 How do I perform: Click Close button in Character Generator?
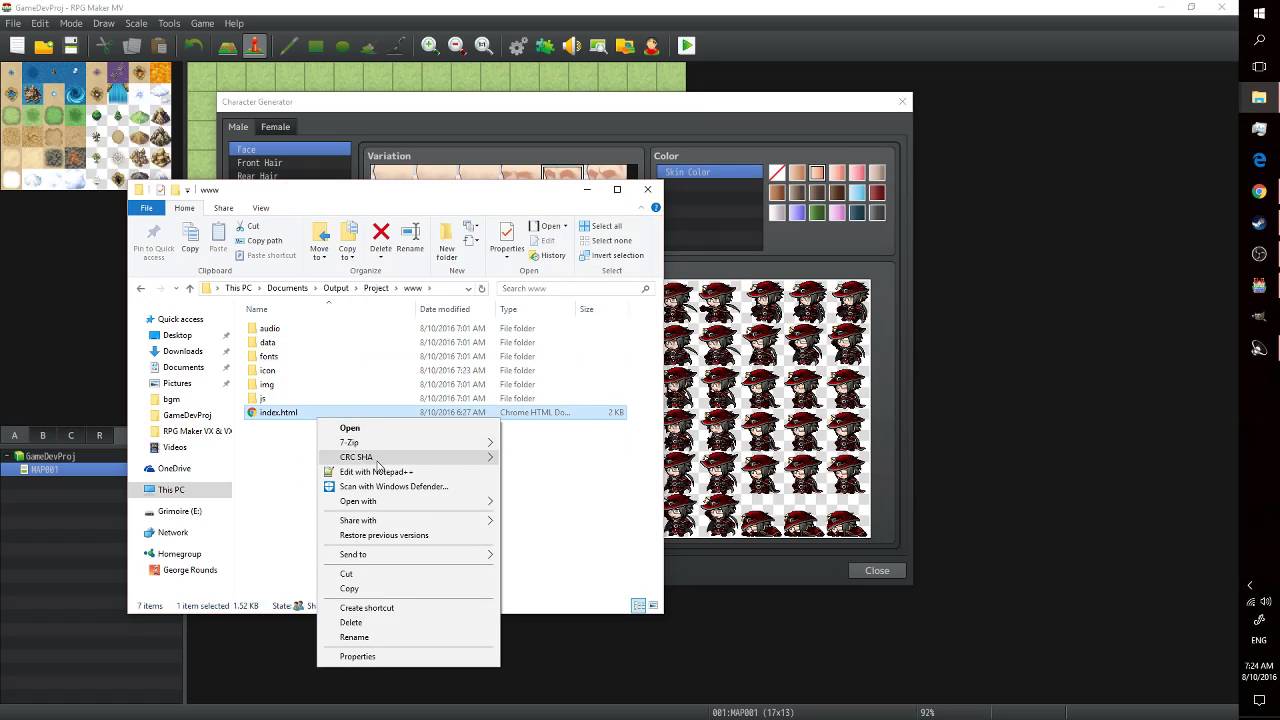877,570
